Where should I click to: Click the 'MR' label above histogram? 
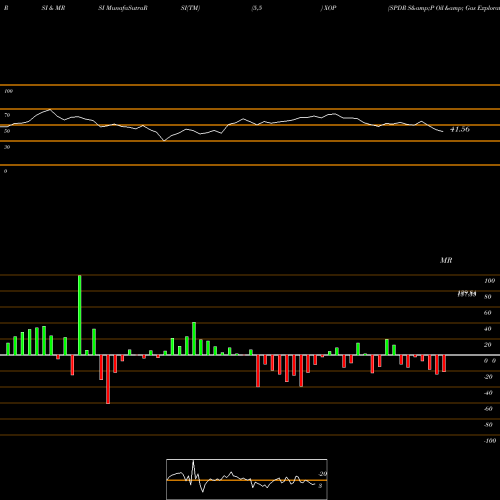tap(446, 260)
